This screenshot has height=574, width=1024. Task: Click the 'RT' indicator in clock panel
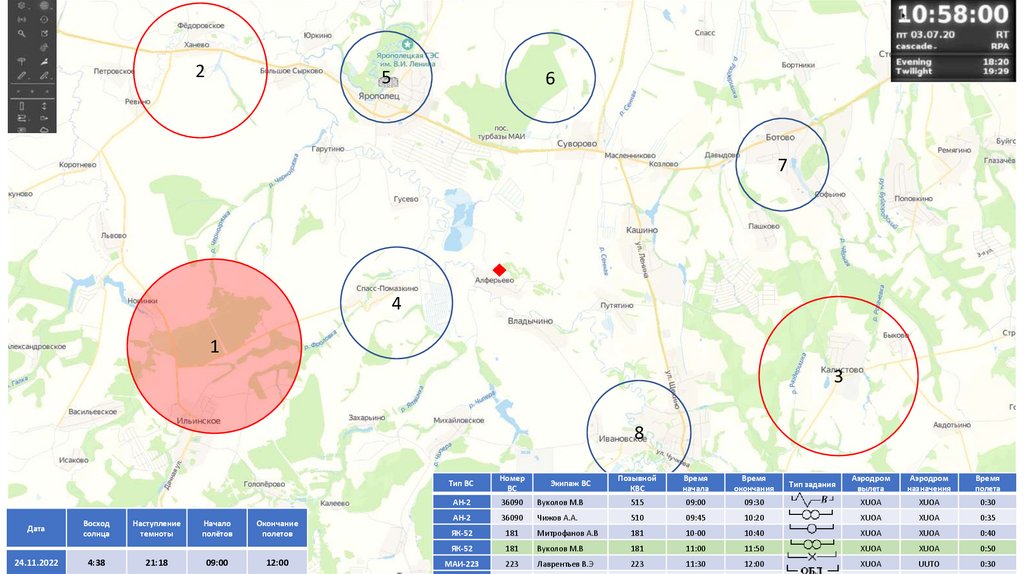point(1002,34)
